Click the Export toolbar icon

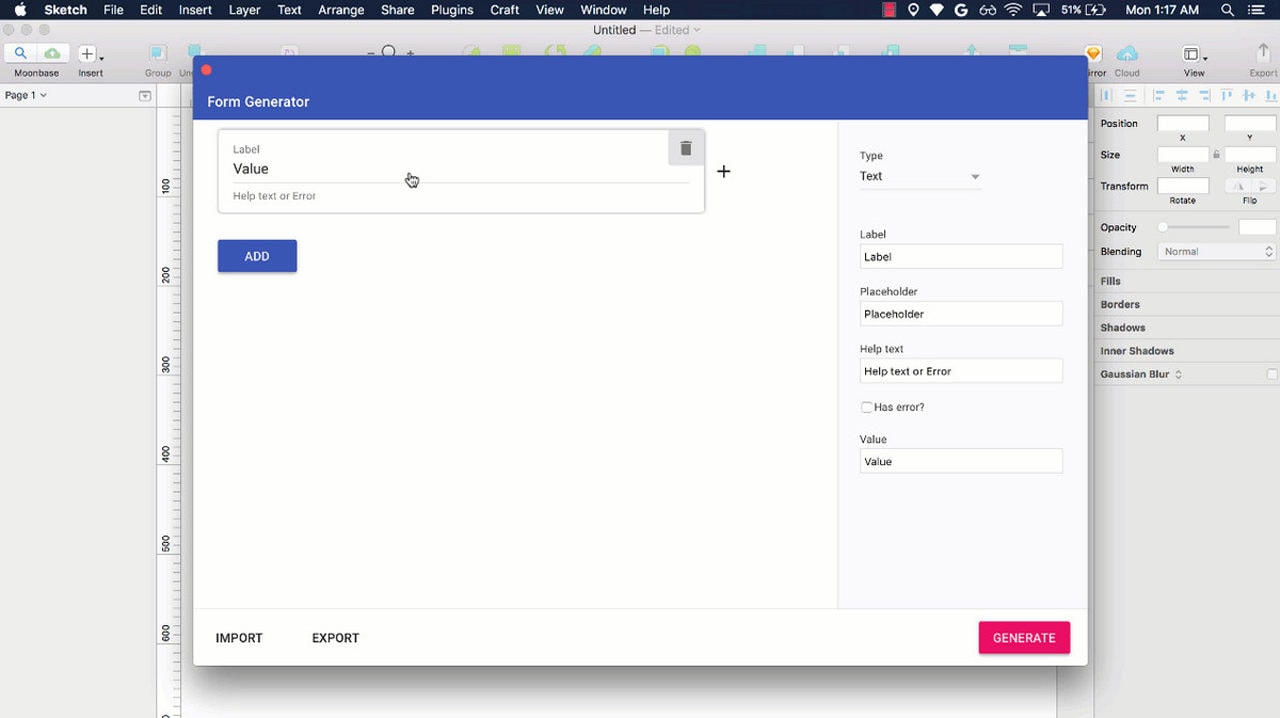(x=1263, y=54)
